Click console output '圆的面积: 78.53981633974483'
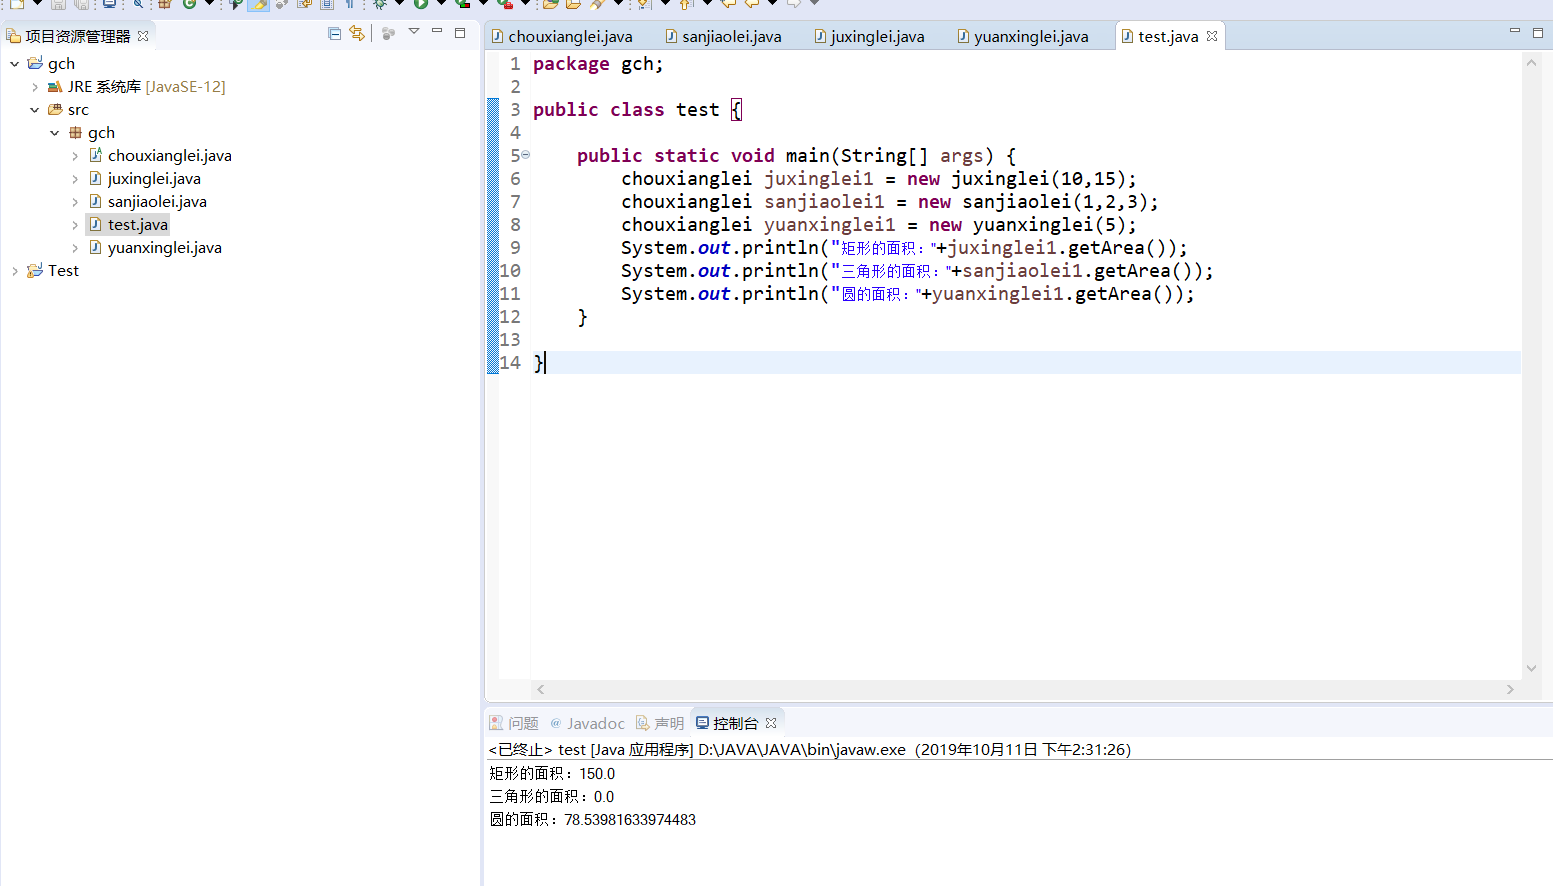 593,820
